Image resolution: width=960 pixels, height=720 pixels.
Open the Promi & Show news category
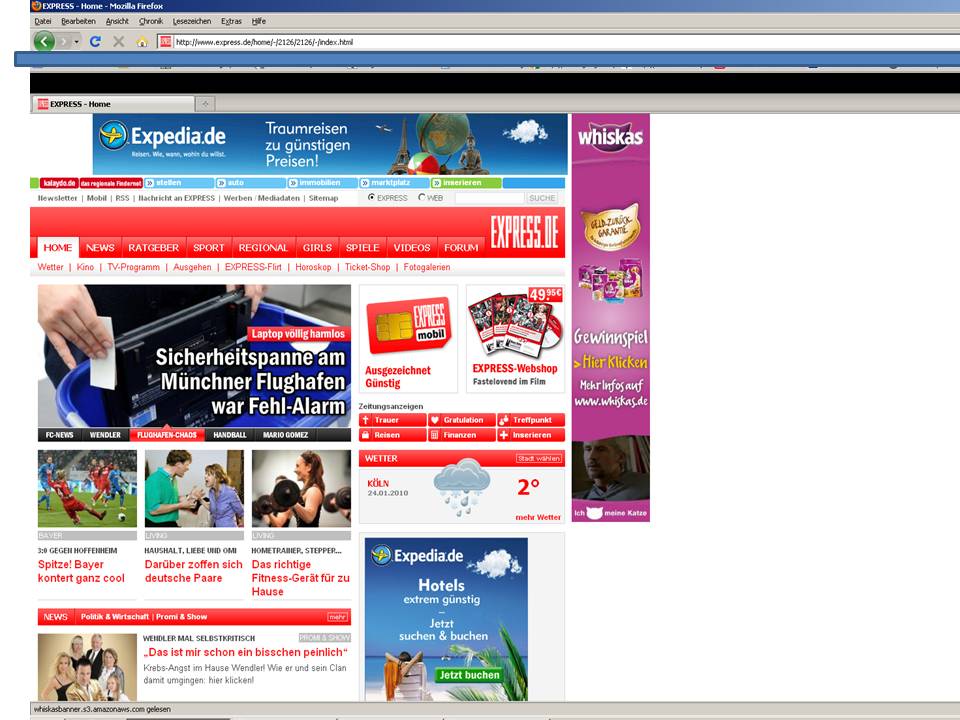click(x=181, y=617)
